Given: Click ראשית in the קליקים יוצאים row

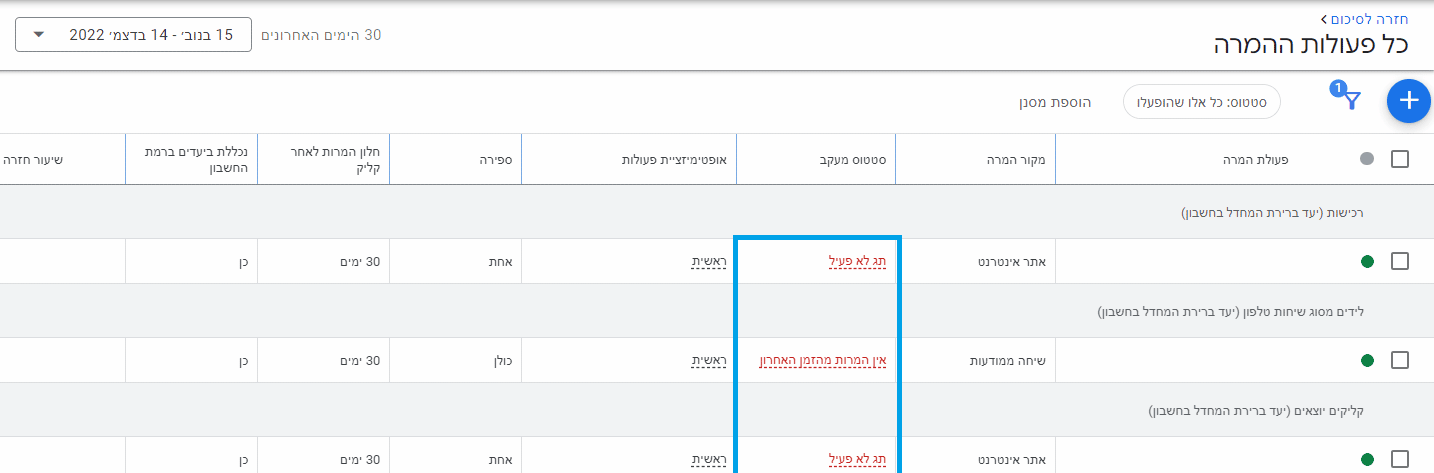Looking at the screenshot, I should click(x=710, y=460).
